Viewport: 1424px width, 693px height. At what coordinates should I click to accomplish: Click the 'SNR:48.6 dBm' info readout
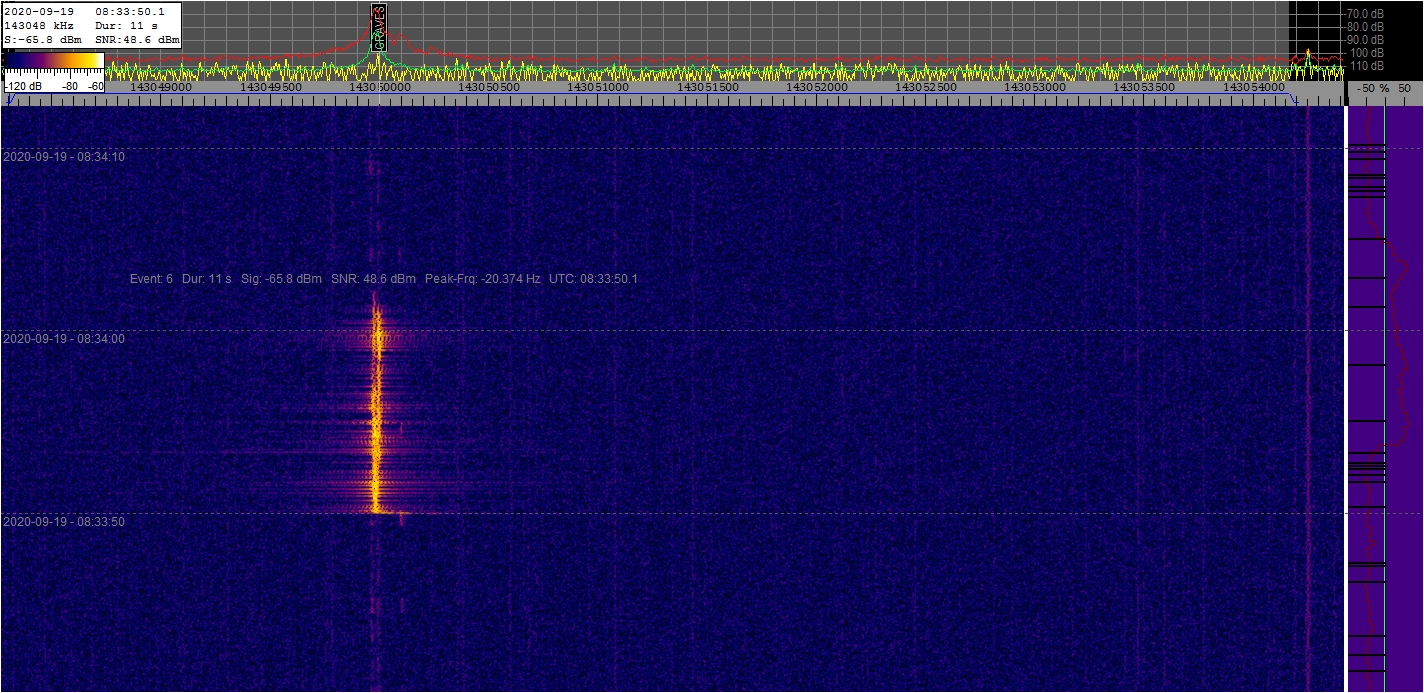click(136, 40)
